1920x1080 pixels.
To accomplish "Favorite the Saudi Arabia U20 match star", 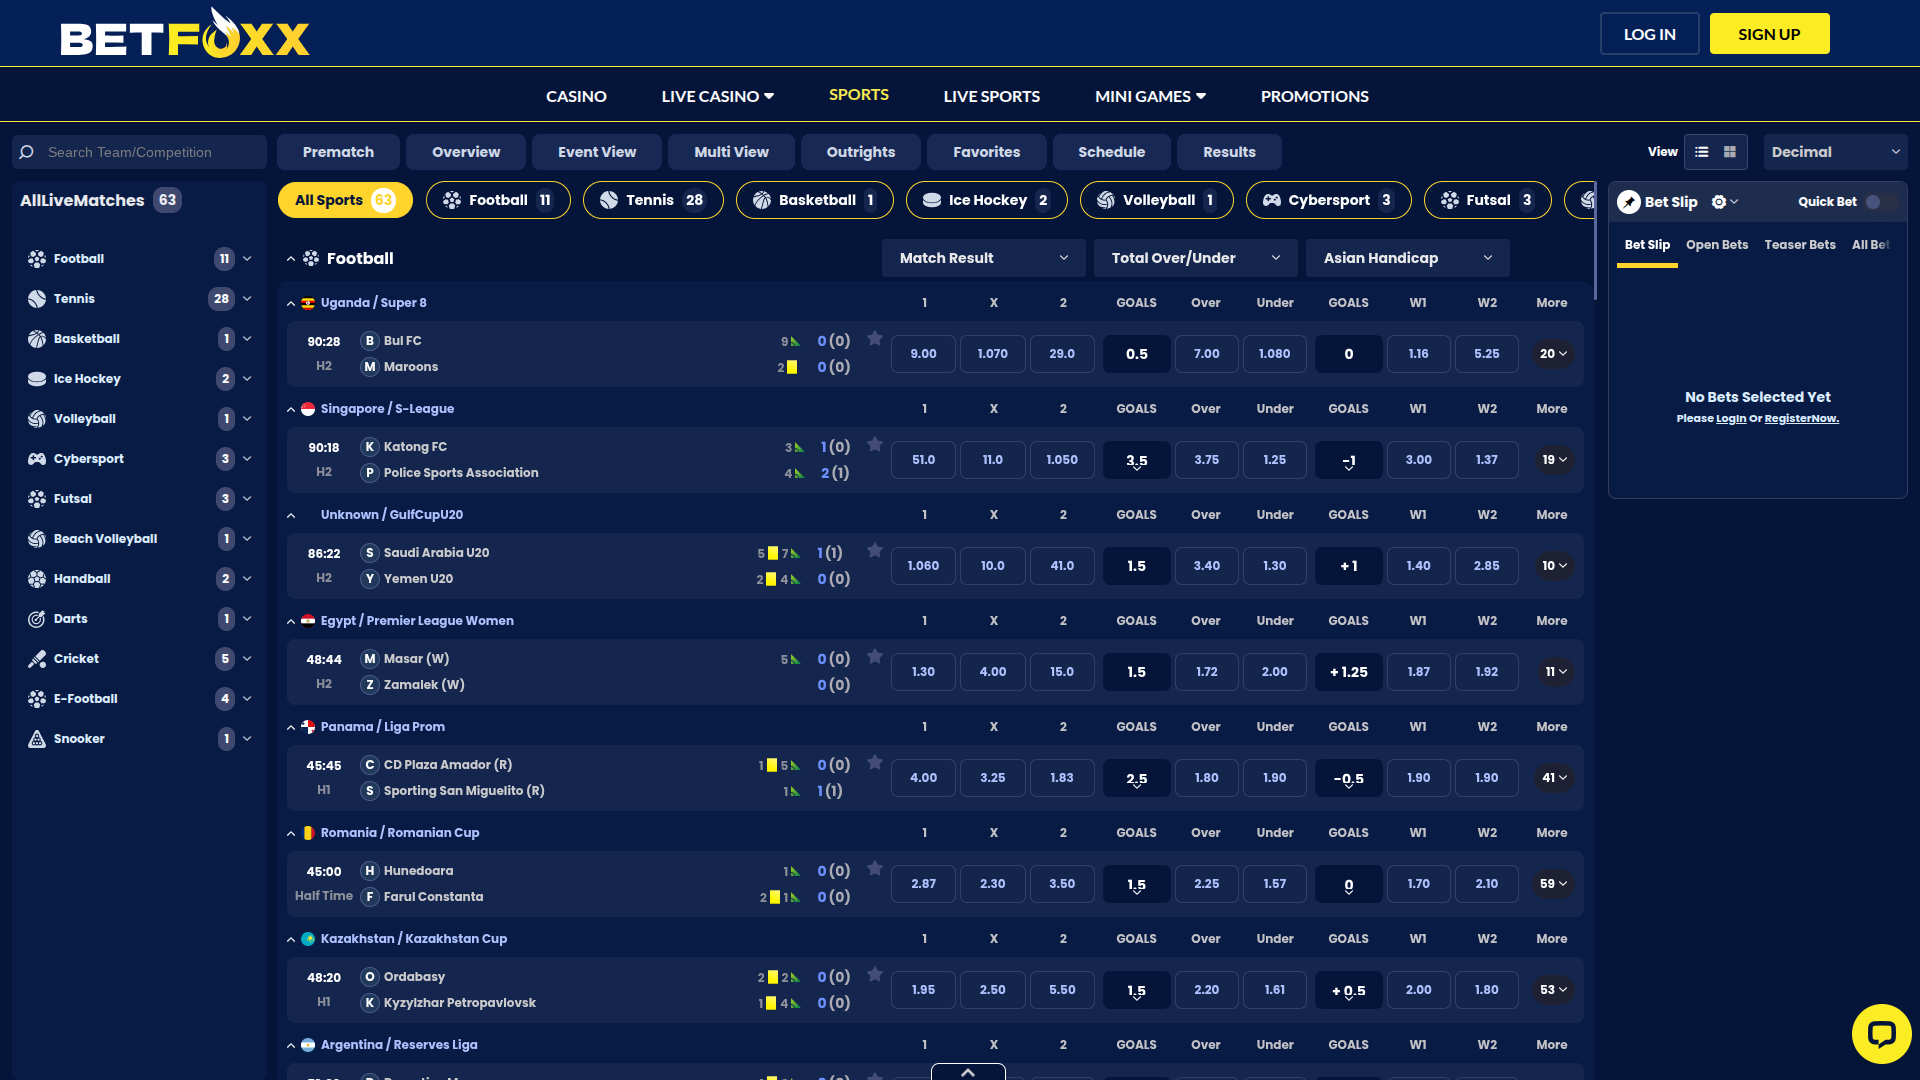I will click(x=875, y=550).
